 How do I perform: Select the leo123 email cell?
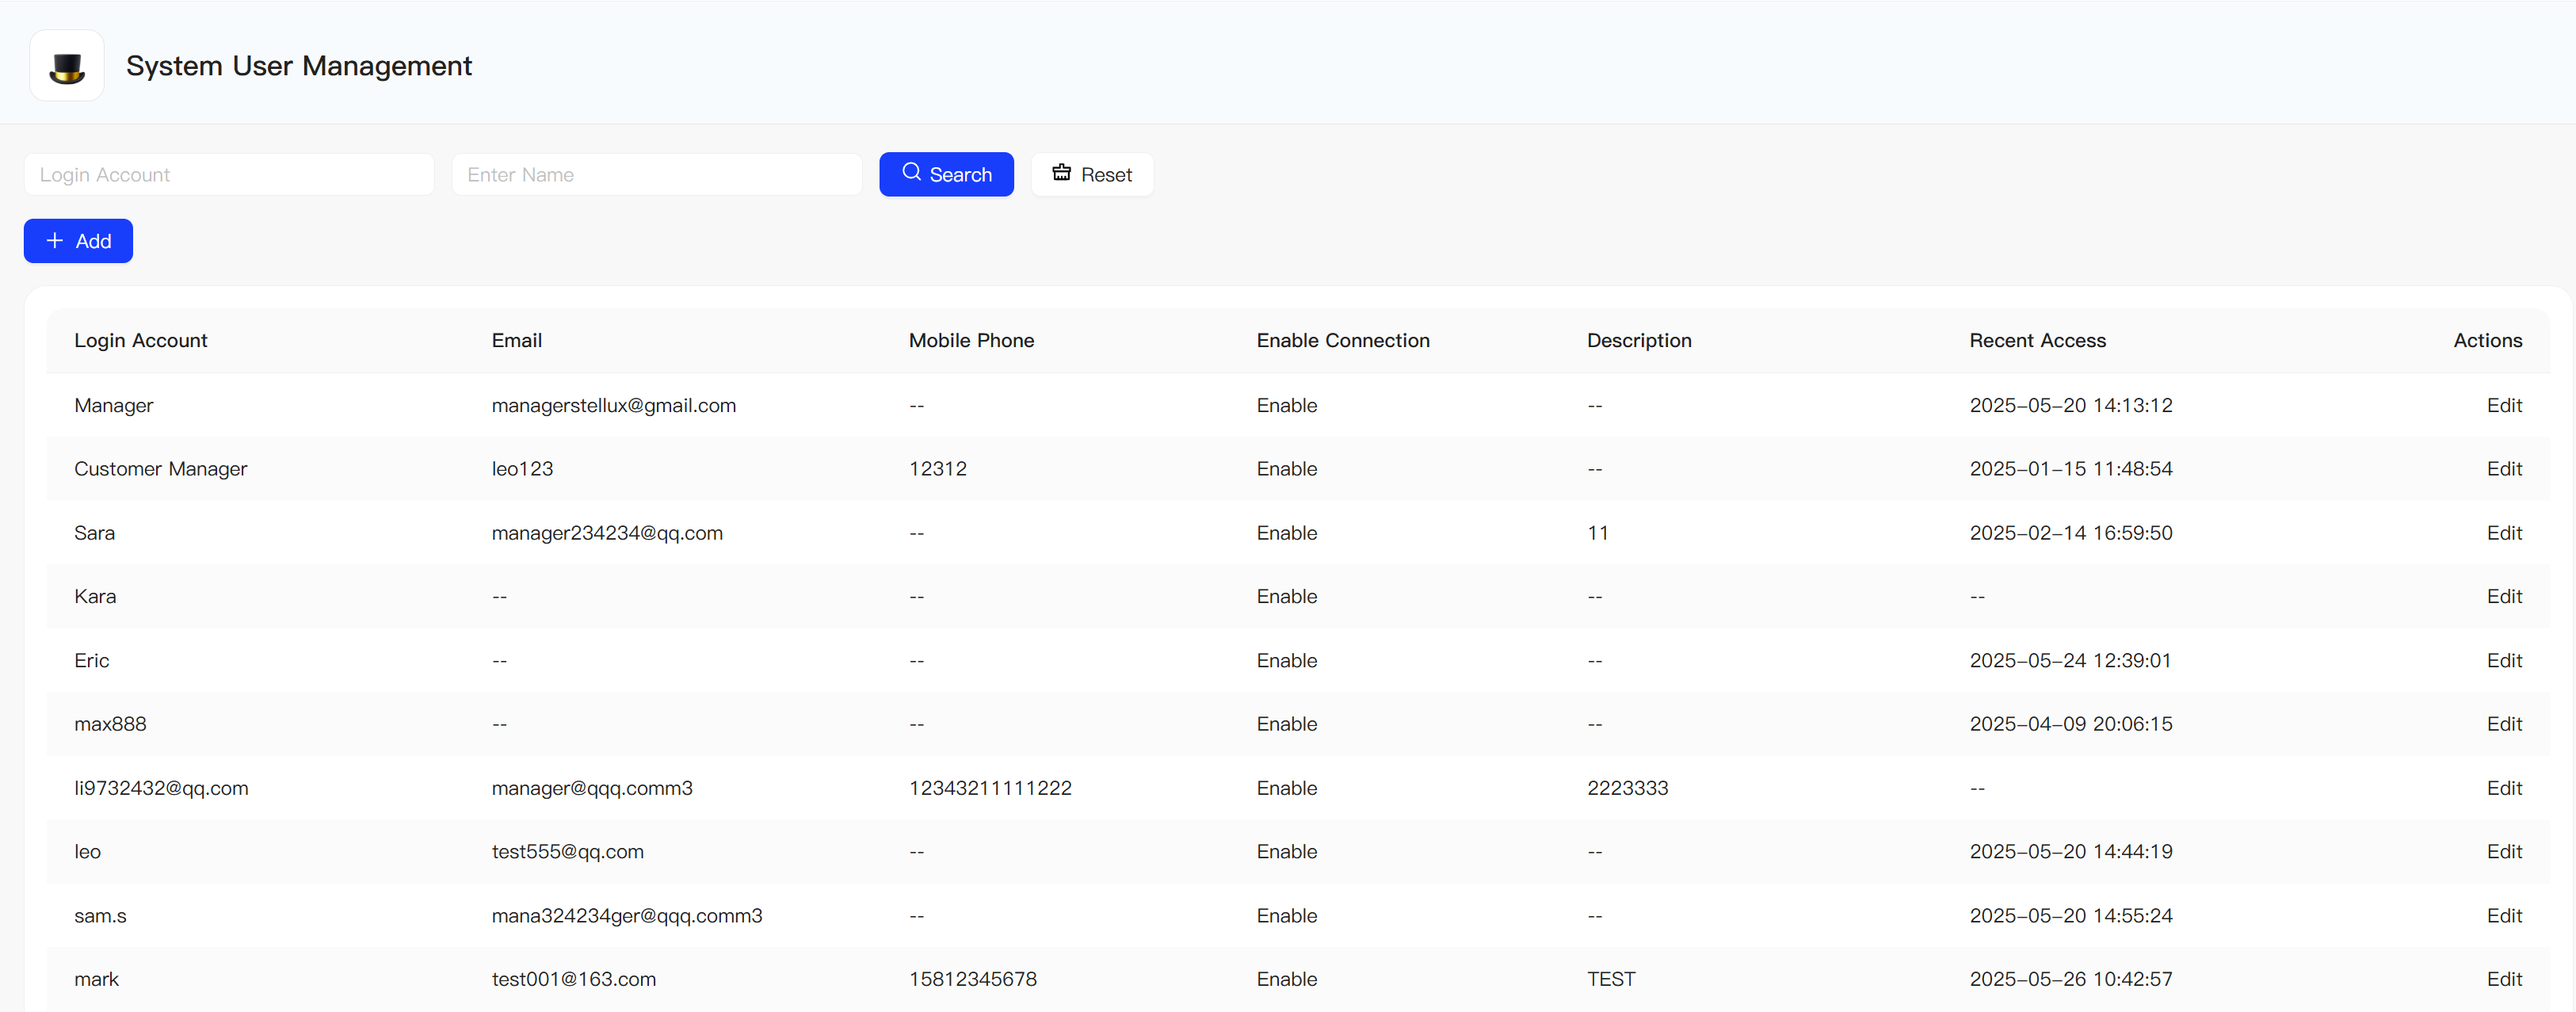[522, 469]
